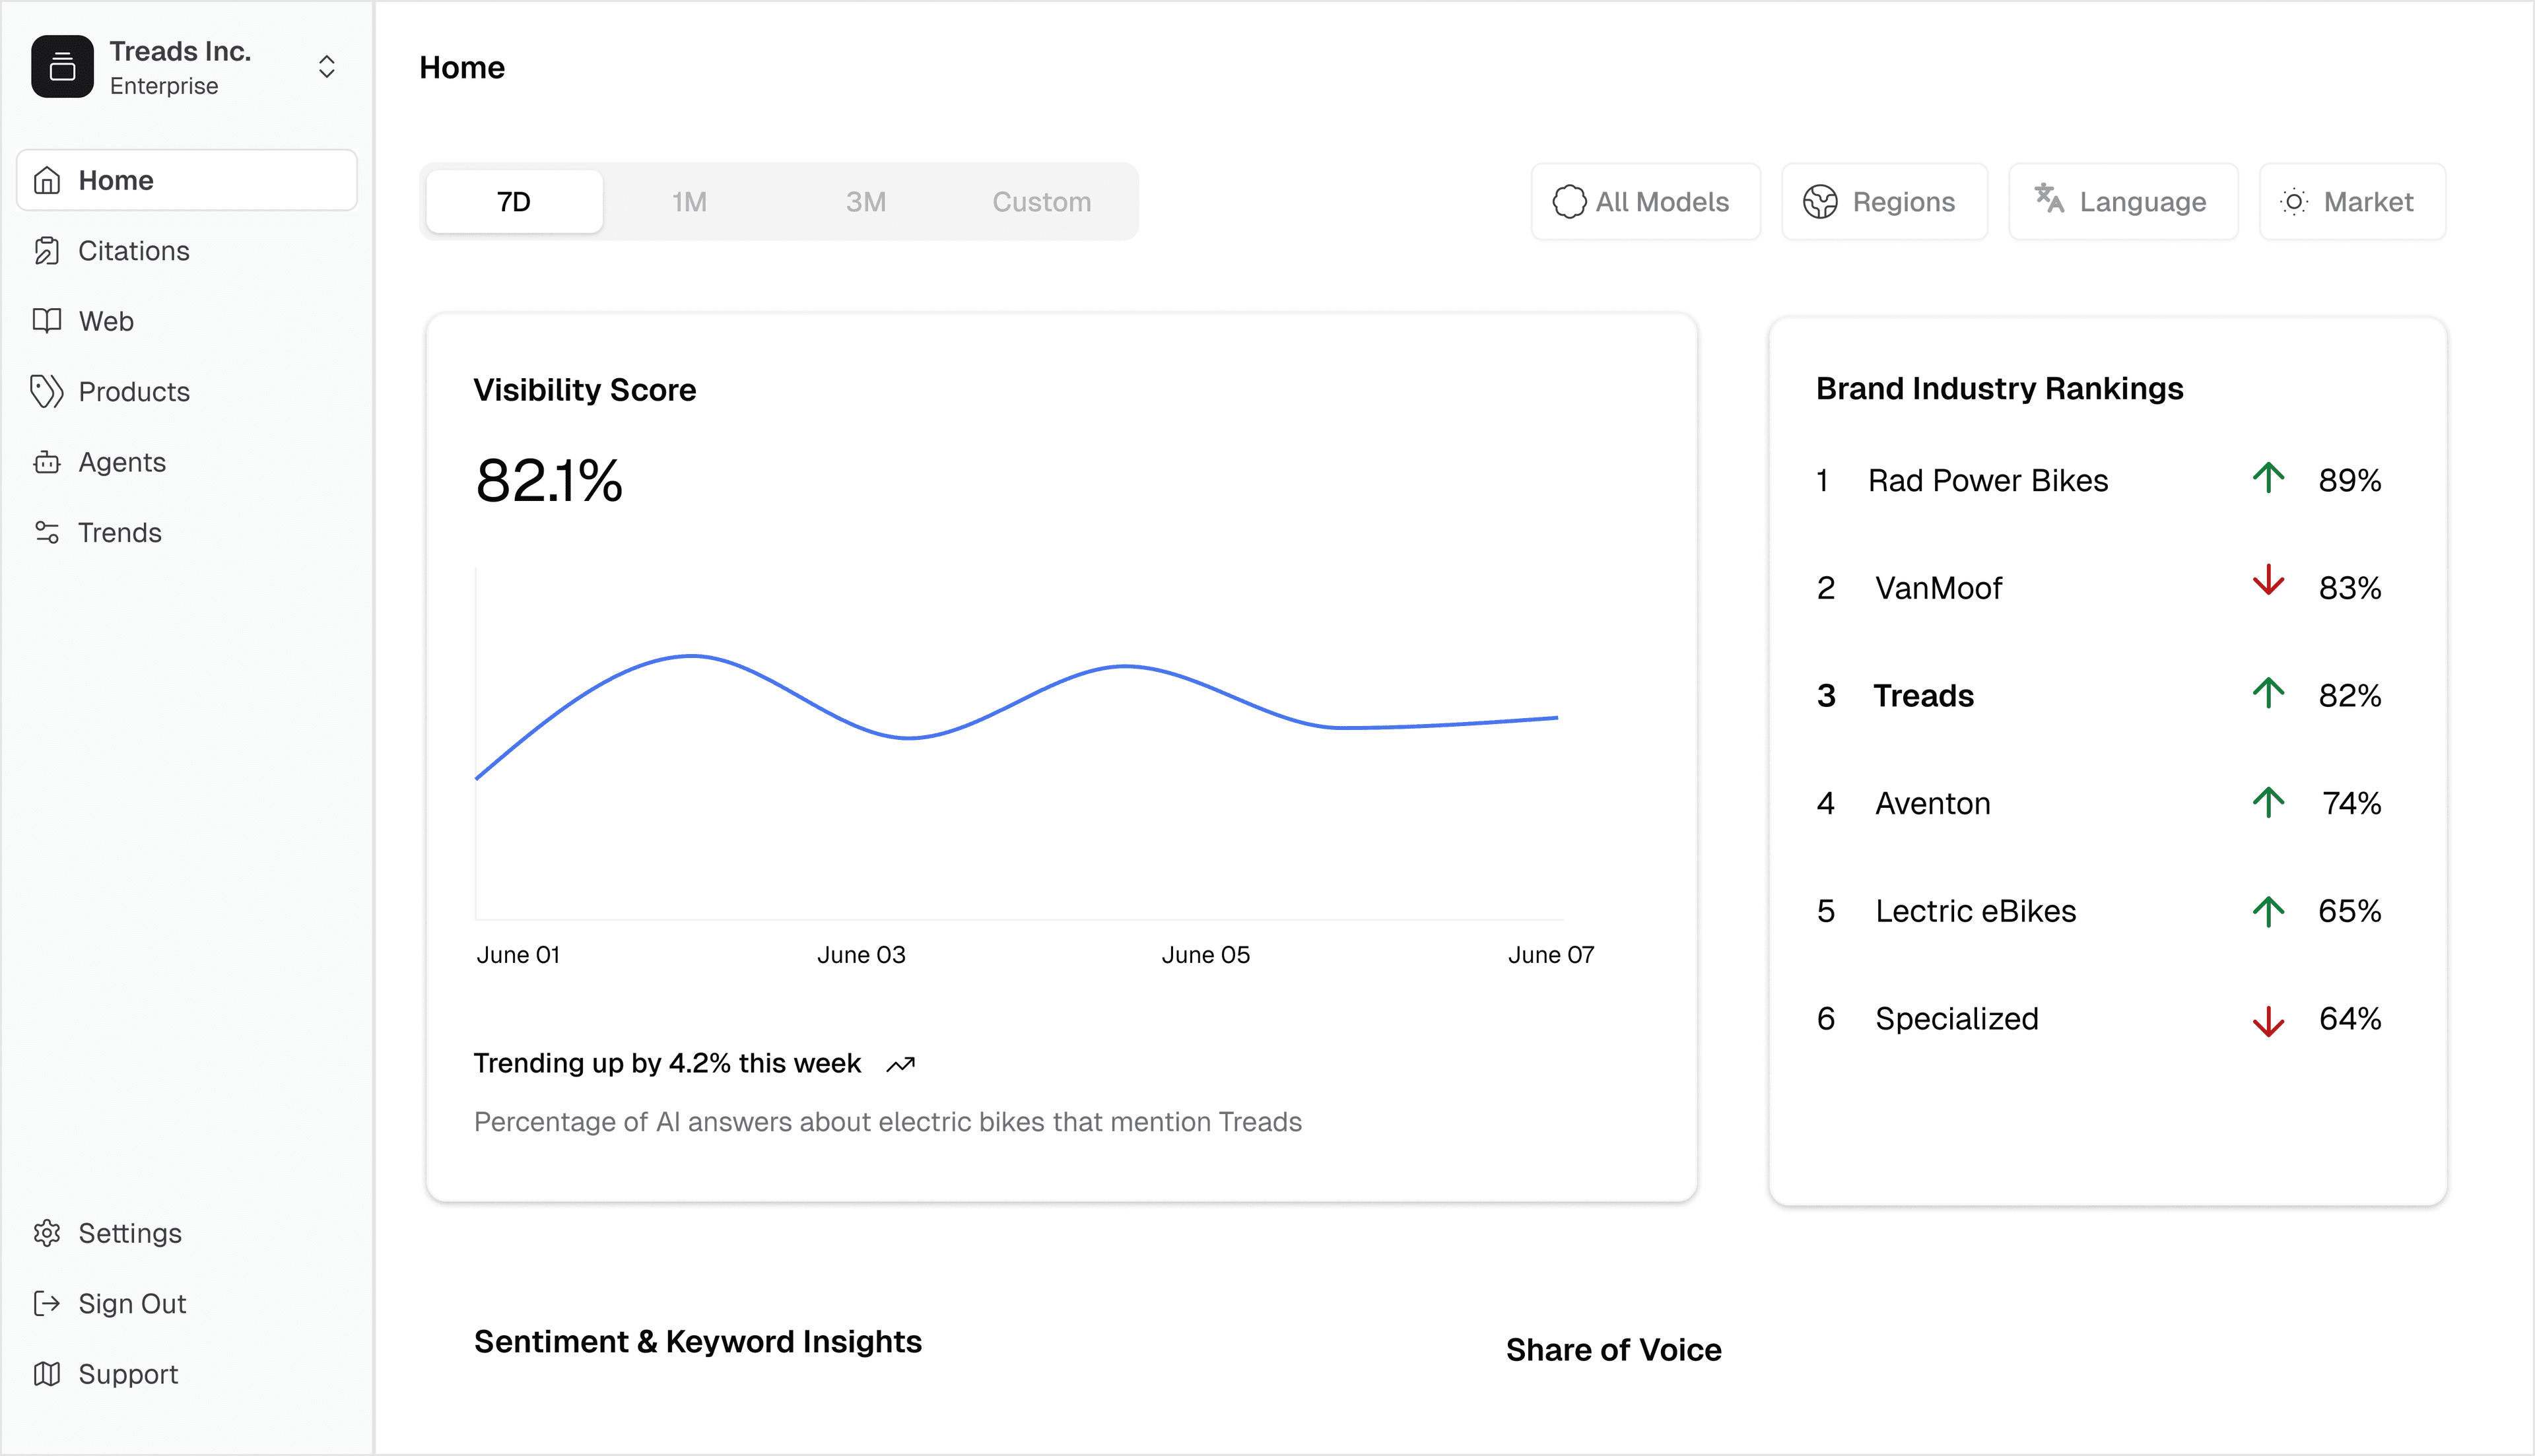Click the Citations document icon
Screen dimensions: 2535x1456
click(x=47, y=251)
